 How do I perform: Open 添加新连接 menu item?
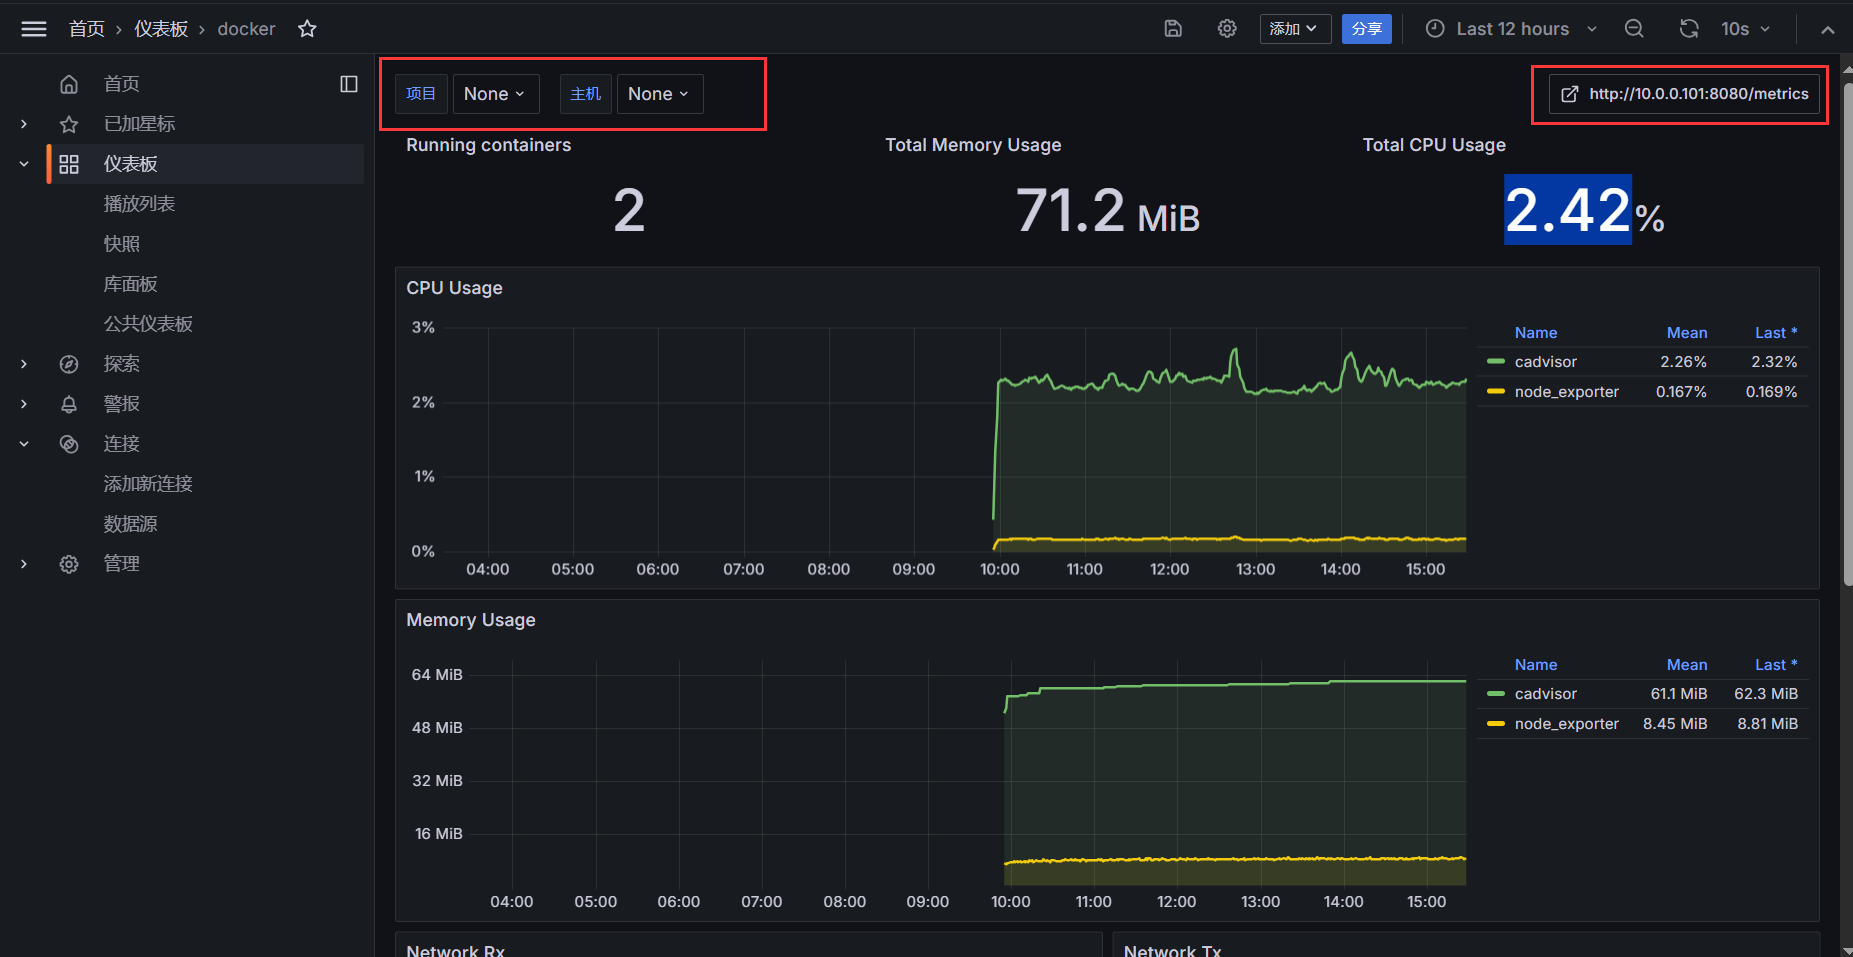(148, 484)
